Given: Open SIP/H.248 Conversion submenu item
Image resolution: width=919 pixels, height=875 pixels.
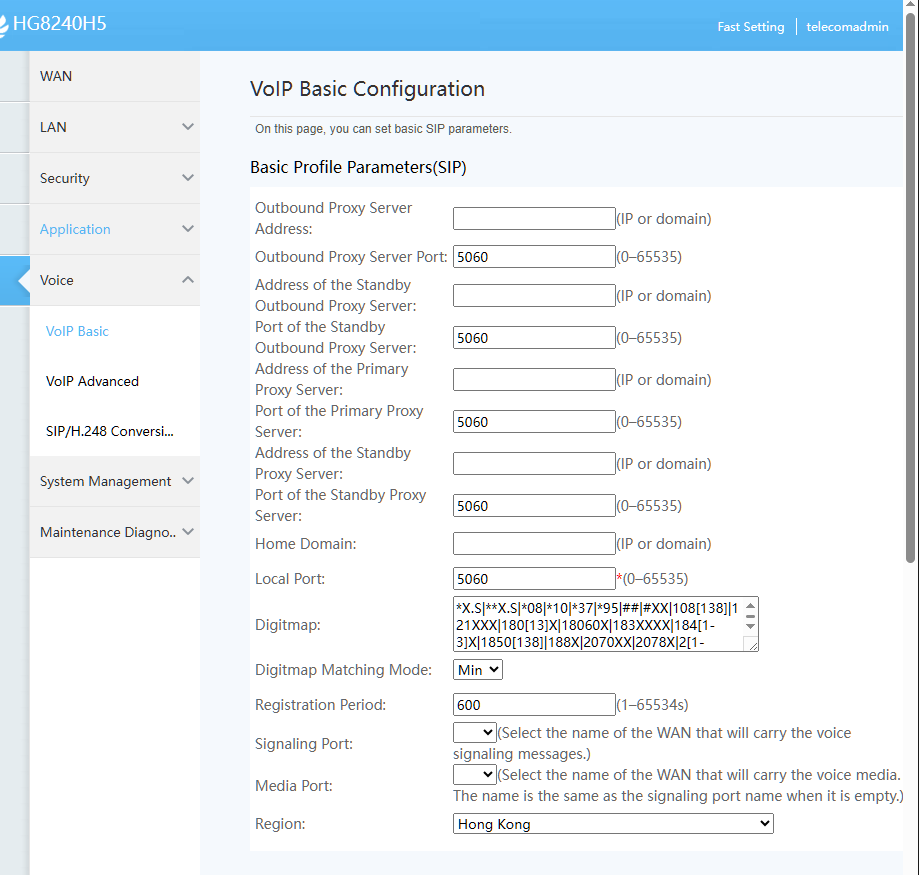Looking at the screenshot, I should [x=110, y=431].
